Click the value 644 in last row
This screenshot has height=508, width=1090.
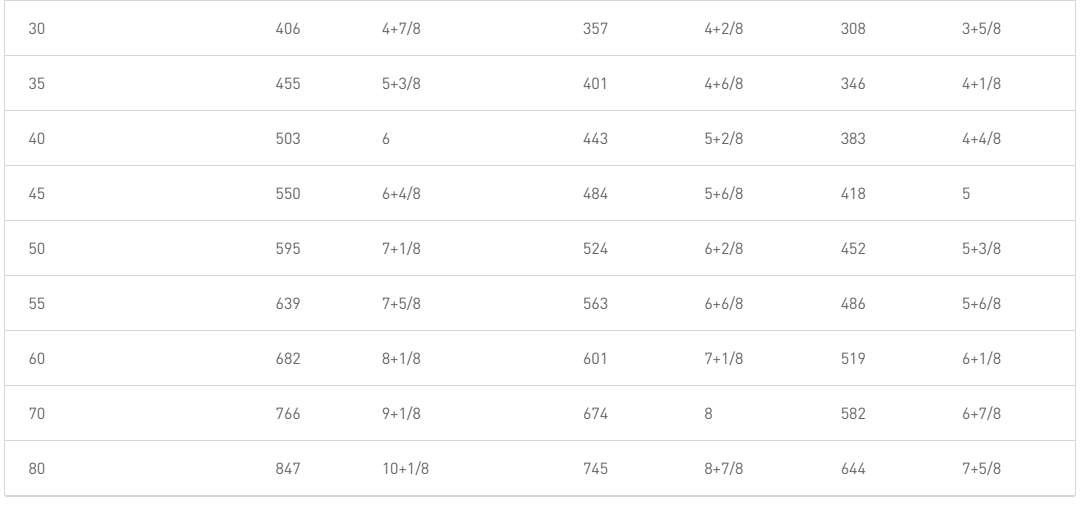853,469
